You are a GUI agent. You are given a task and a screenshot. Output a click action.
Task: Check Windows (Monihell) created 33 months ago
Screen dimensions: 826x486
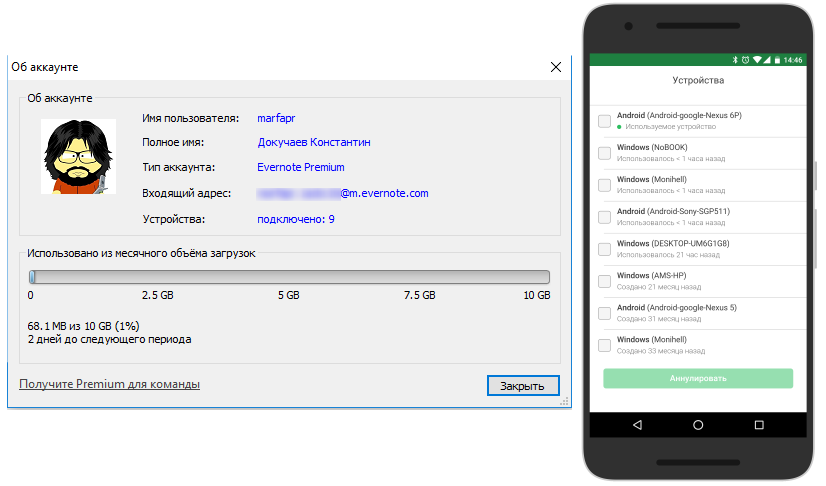click(x=604, y=346)
